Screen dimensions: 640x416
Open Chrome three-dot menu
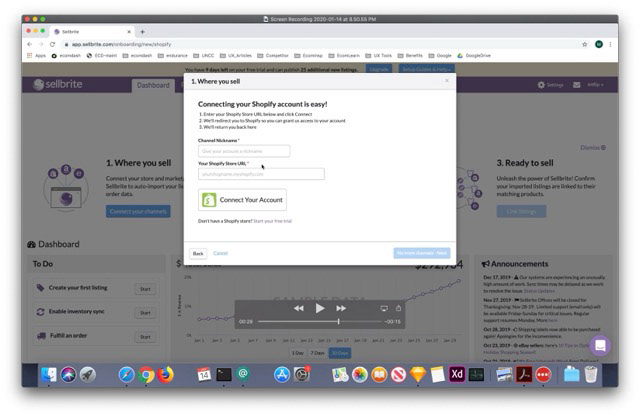[610, 44]
